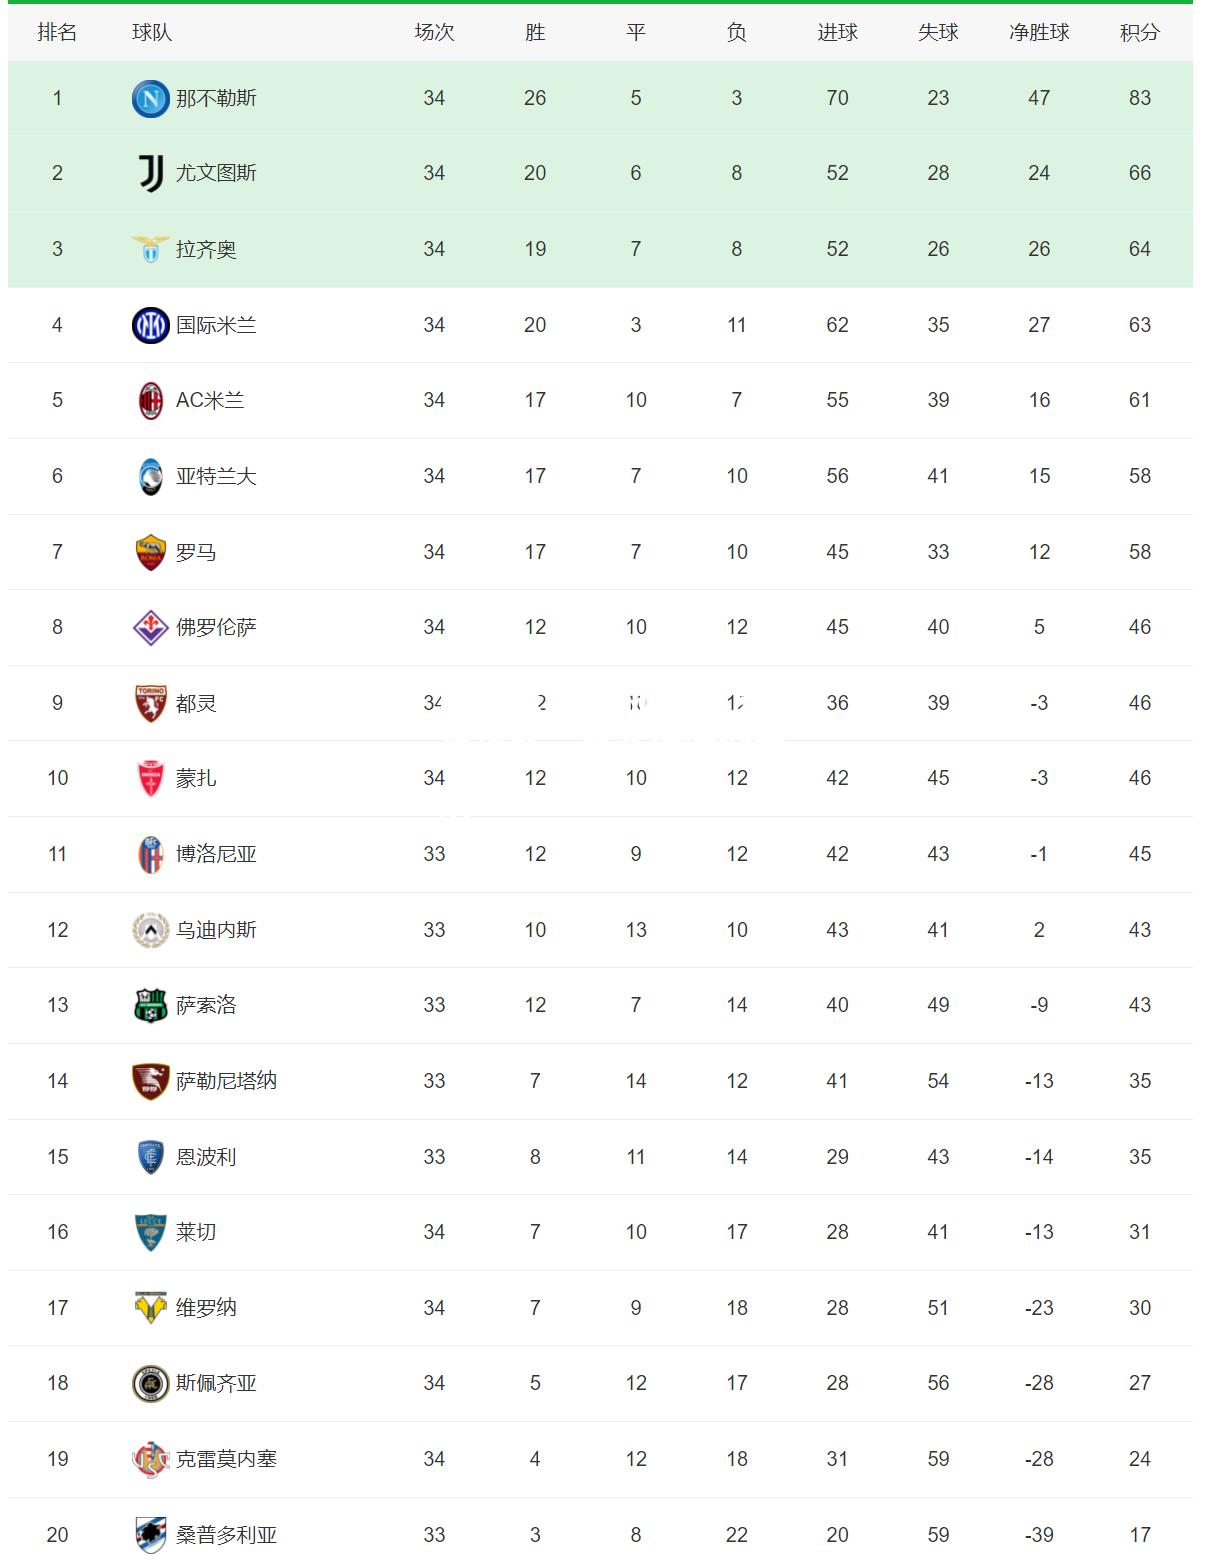
Task: Click the Sampdoria crest icon
Action: point(150,1535)
